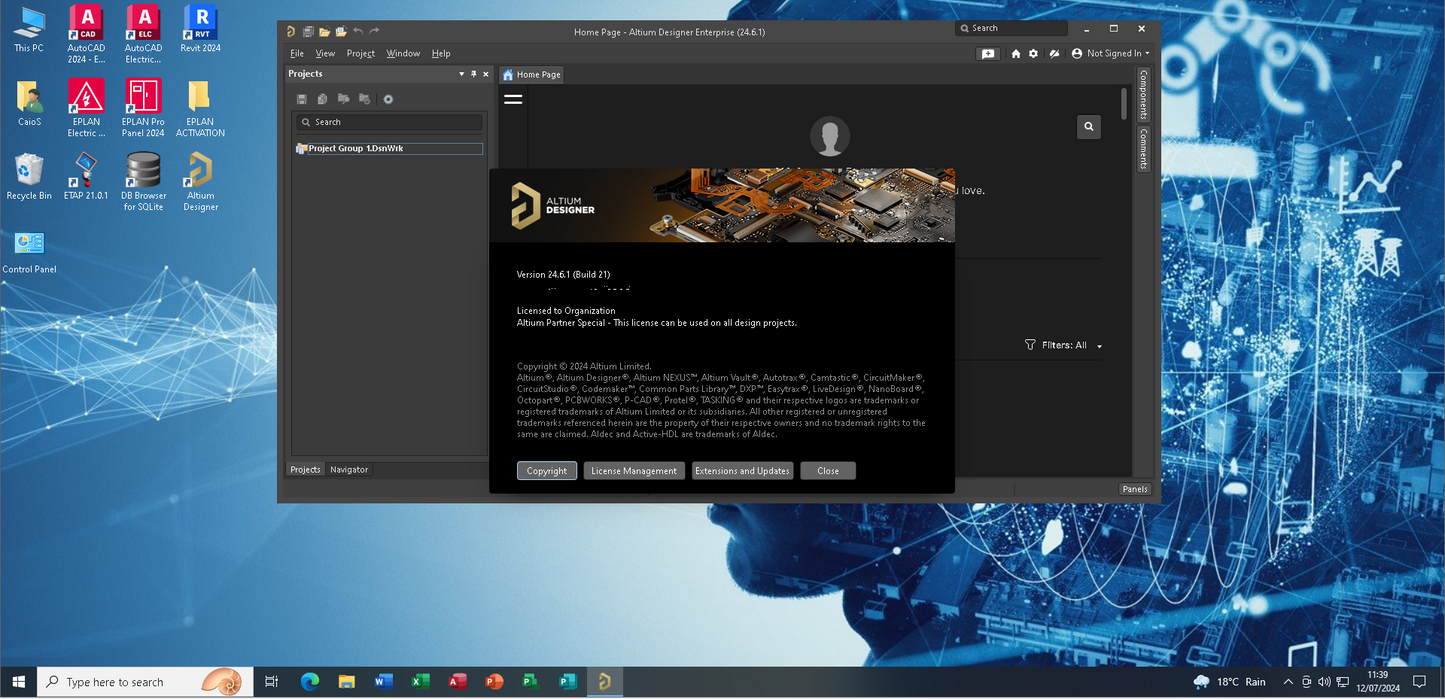Click Microsoft Edge on the taskbar

(309, 682)
